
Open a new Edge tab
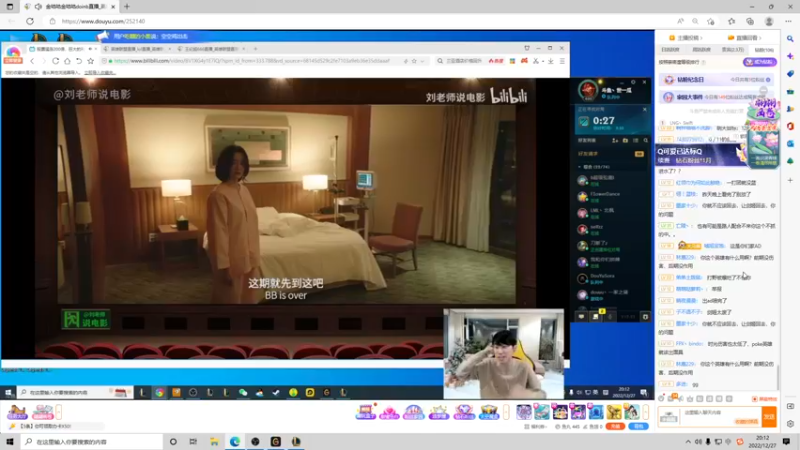click(127, 7)
